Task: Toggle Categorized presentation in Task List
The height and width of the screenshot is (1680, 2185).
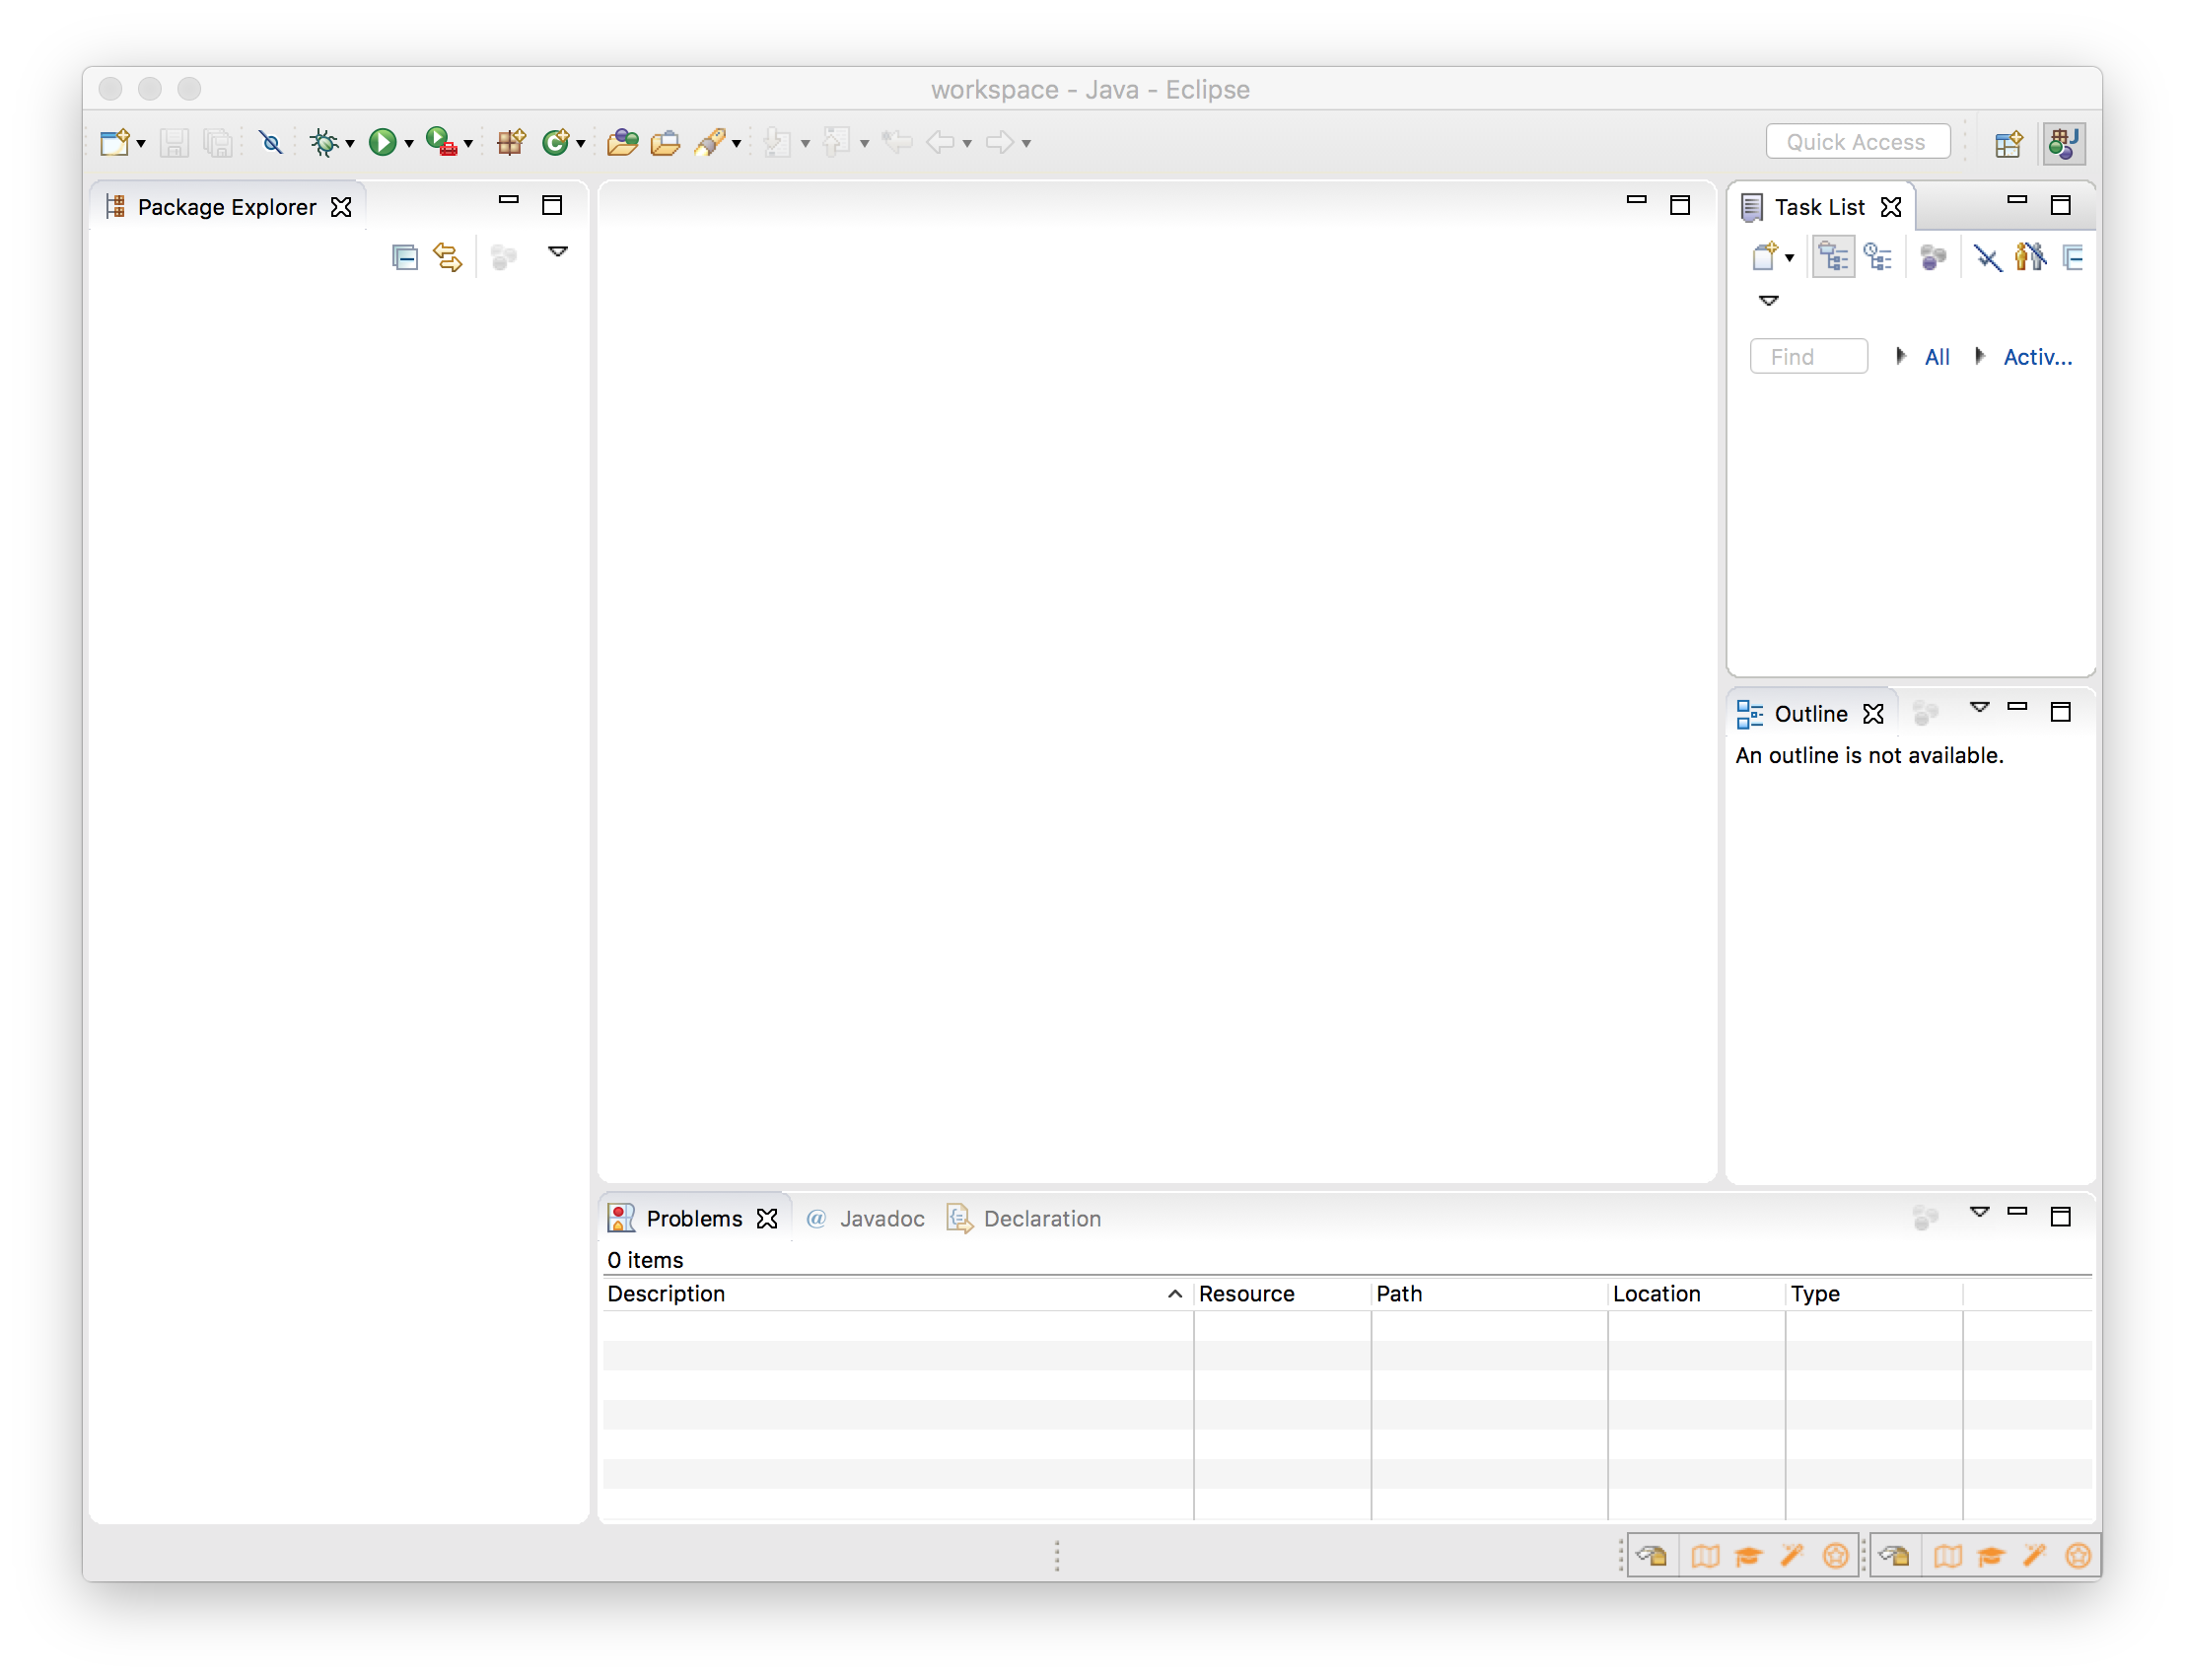Action: (x=1832, y=257)
